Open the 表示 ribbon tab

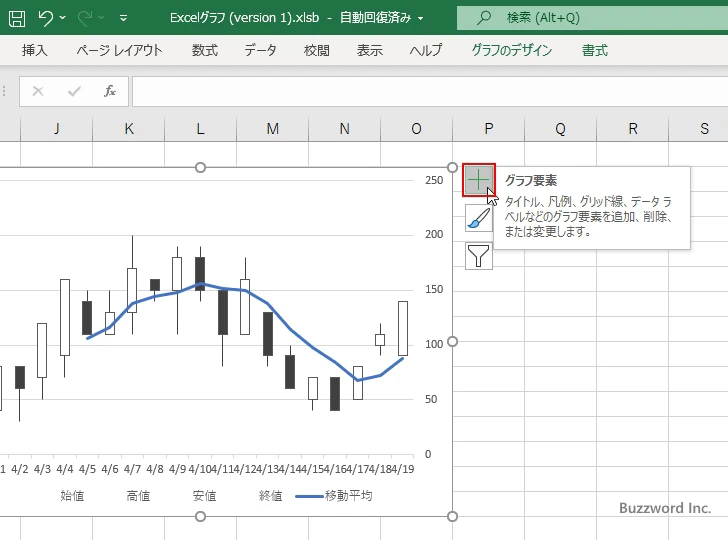[x=370, y=50]
